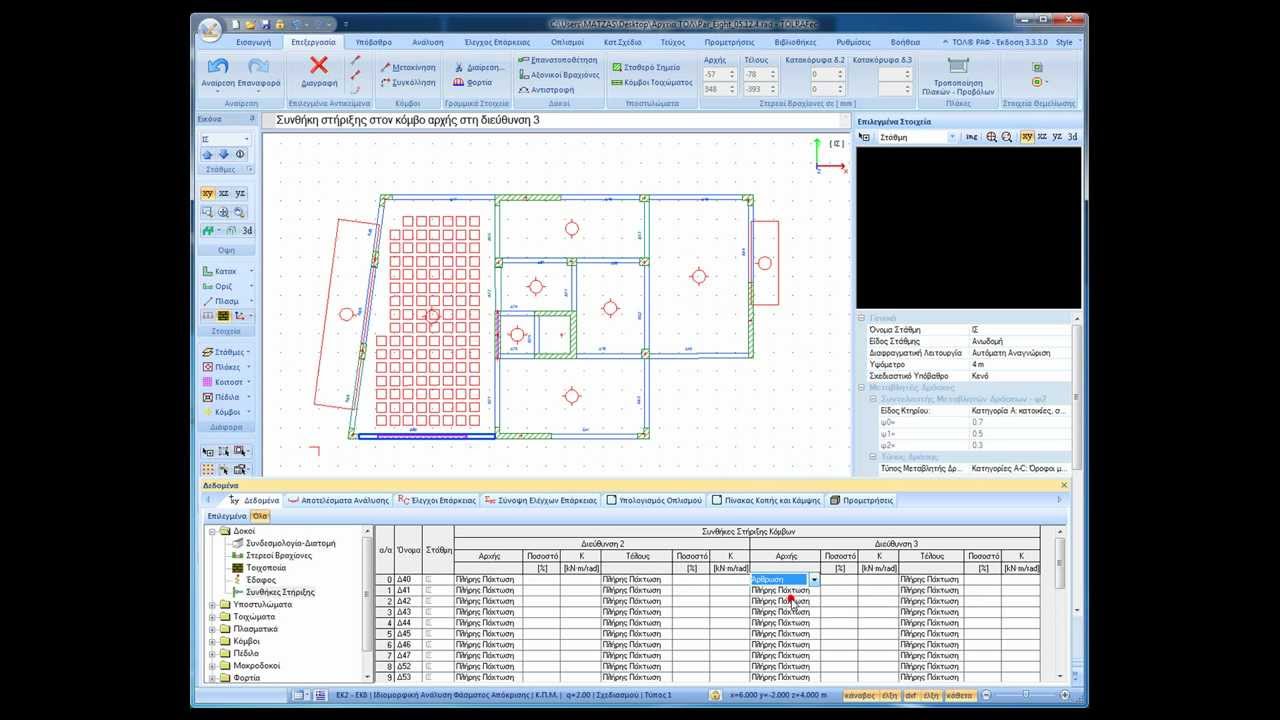Viewport: 1280px width, 720px height.
Task: Switch to Έλεγχοι Επάρκειας data tab
Action: (x=436, y=500)
